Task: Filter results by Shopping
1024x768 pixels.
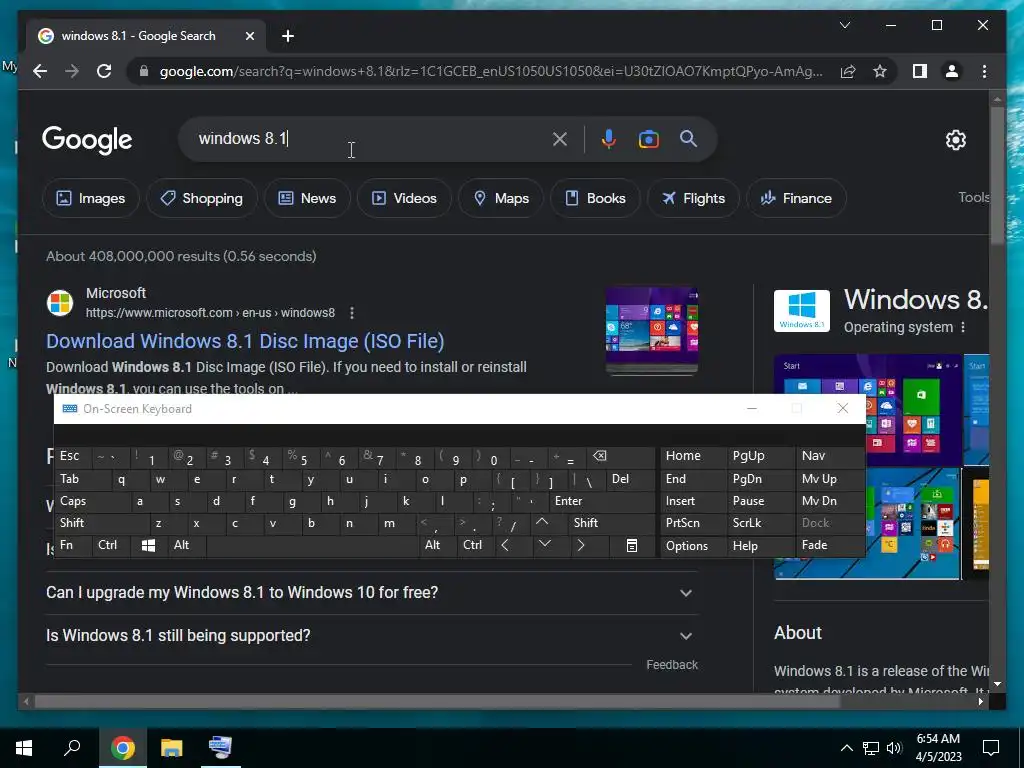Action: 202,198
